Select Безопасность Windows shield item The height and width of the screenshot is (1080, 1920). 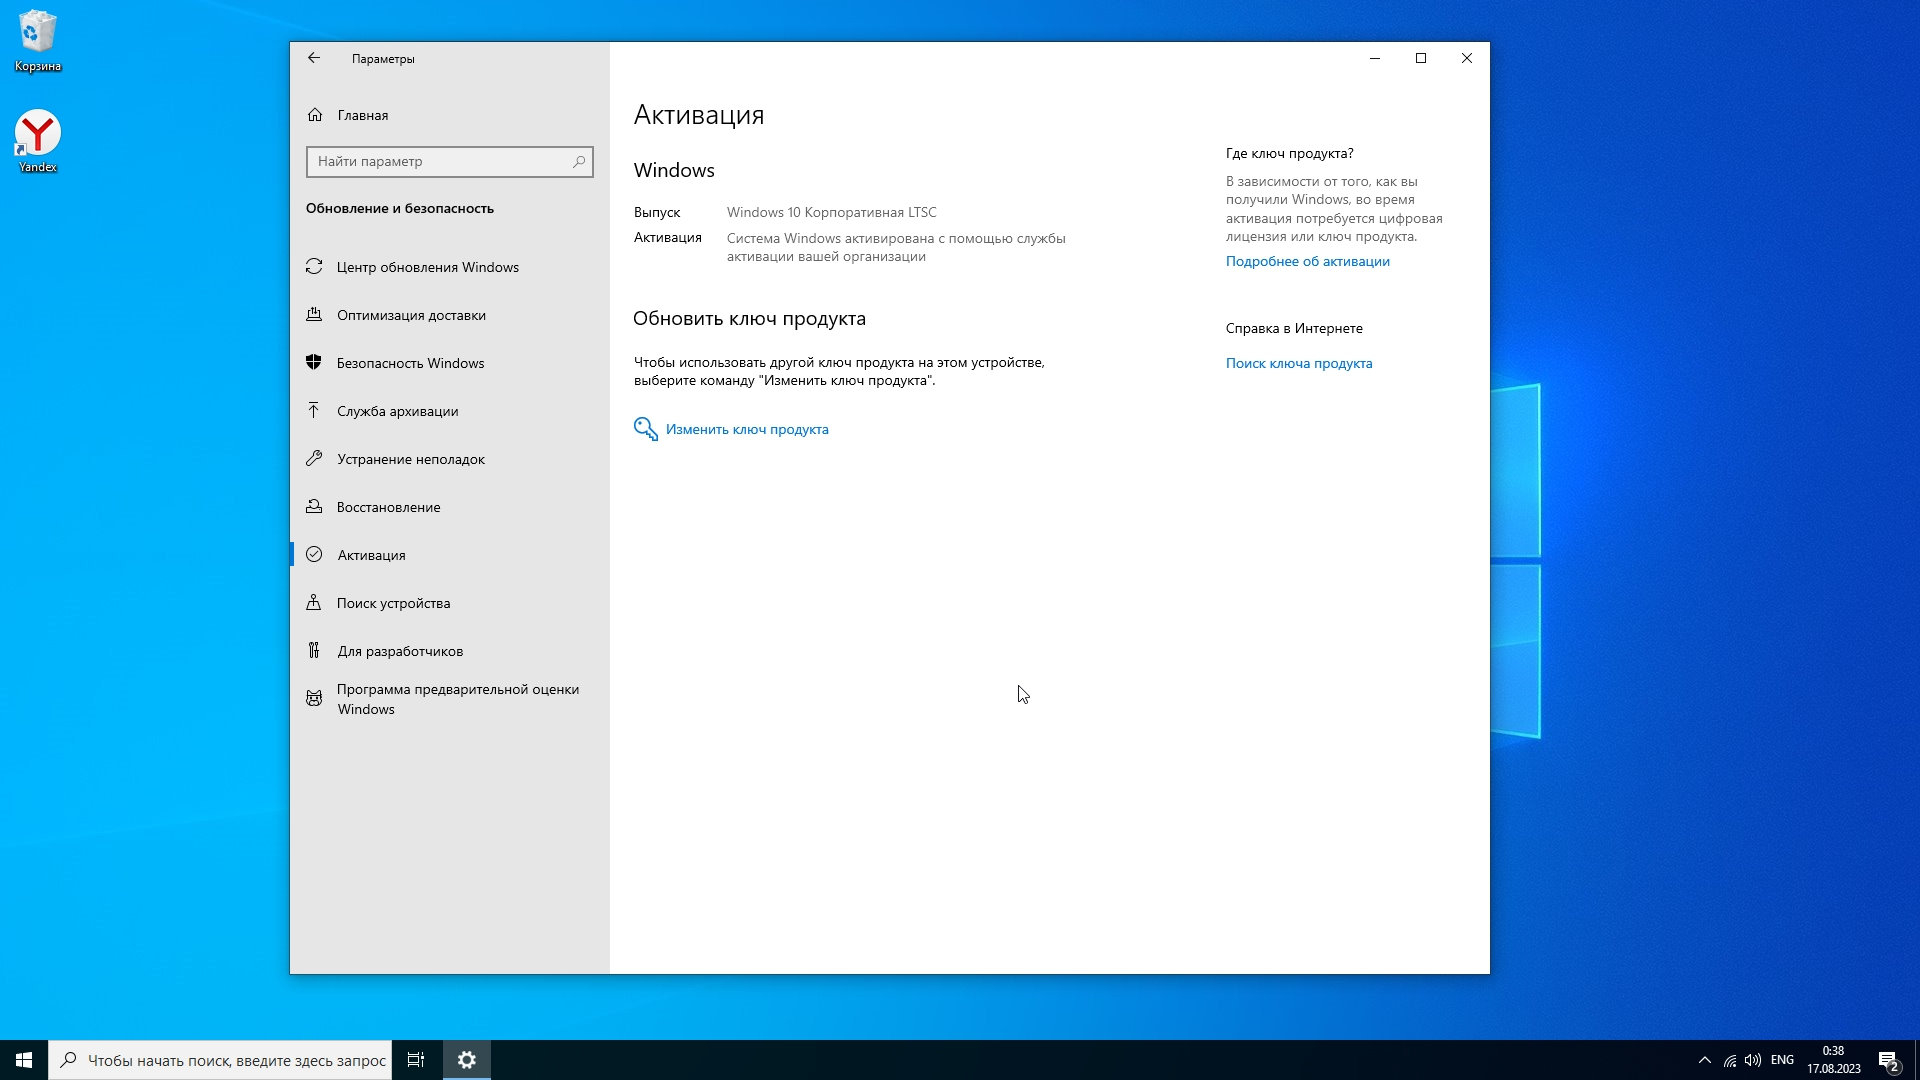click(x=410, y=363)
